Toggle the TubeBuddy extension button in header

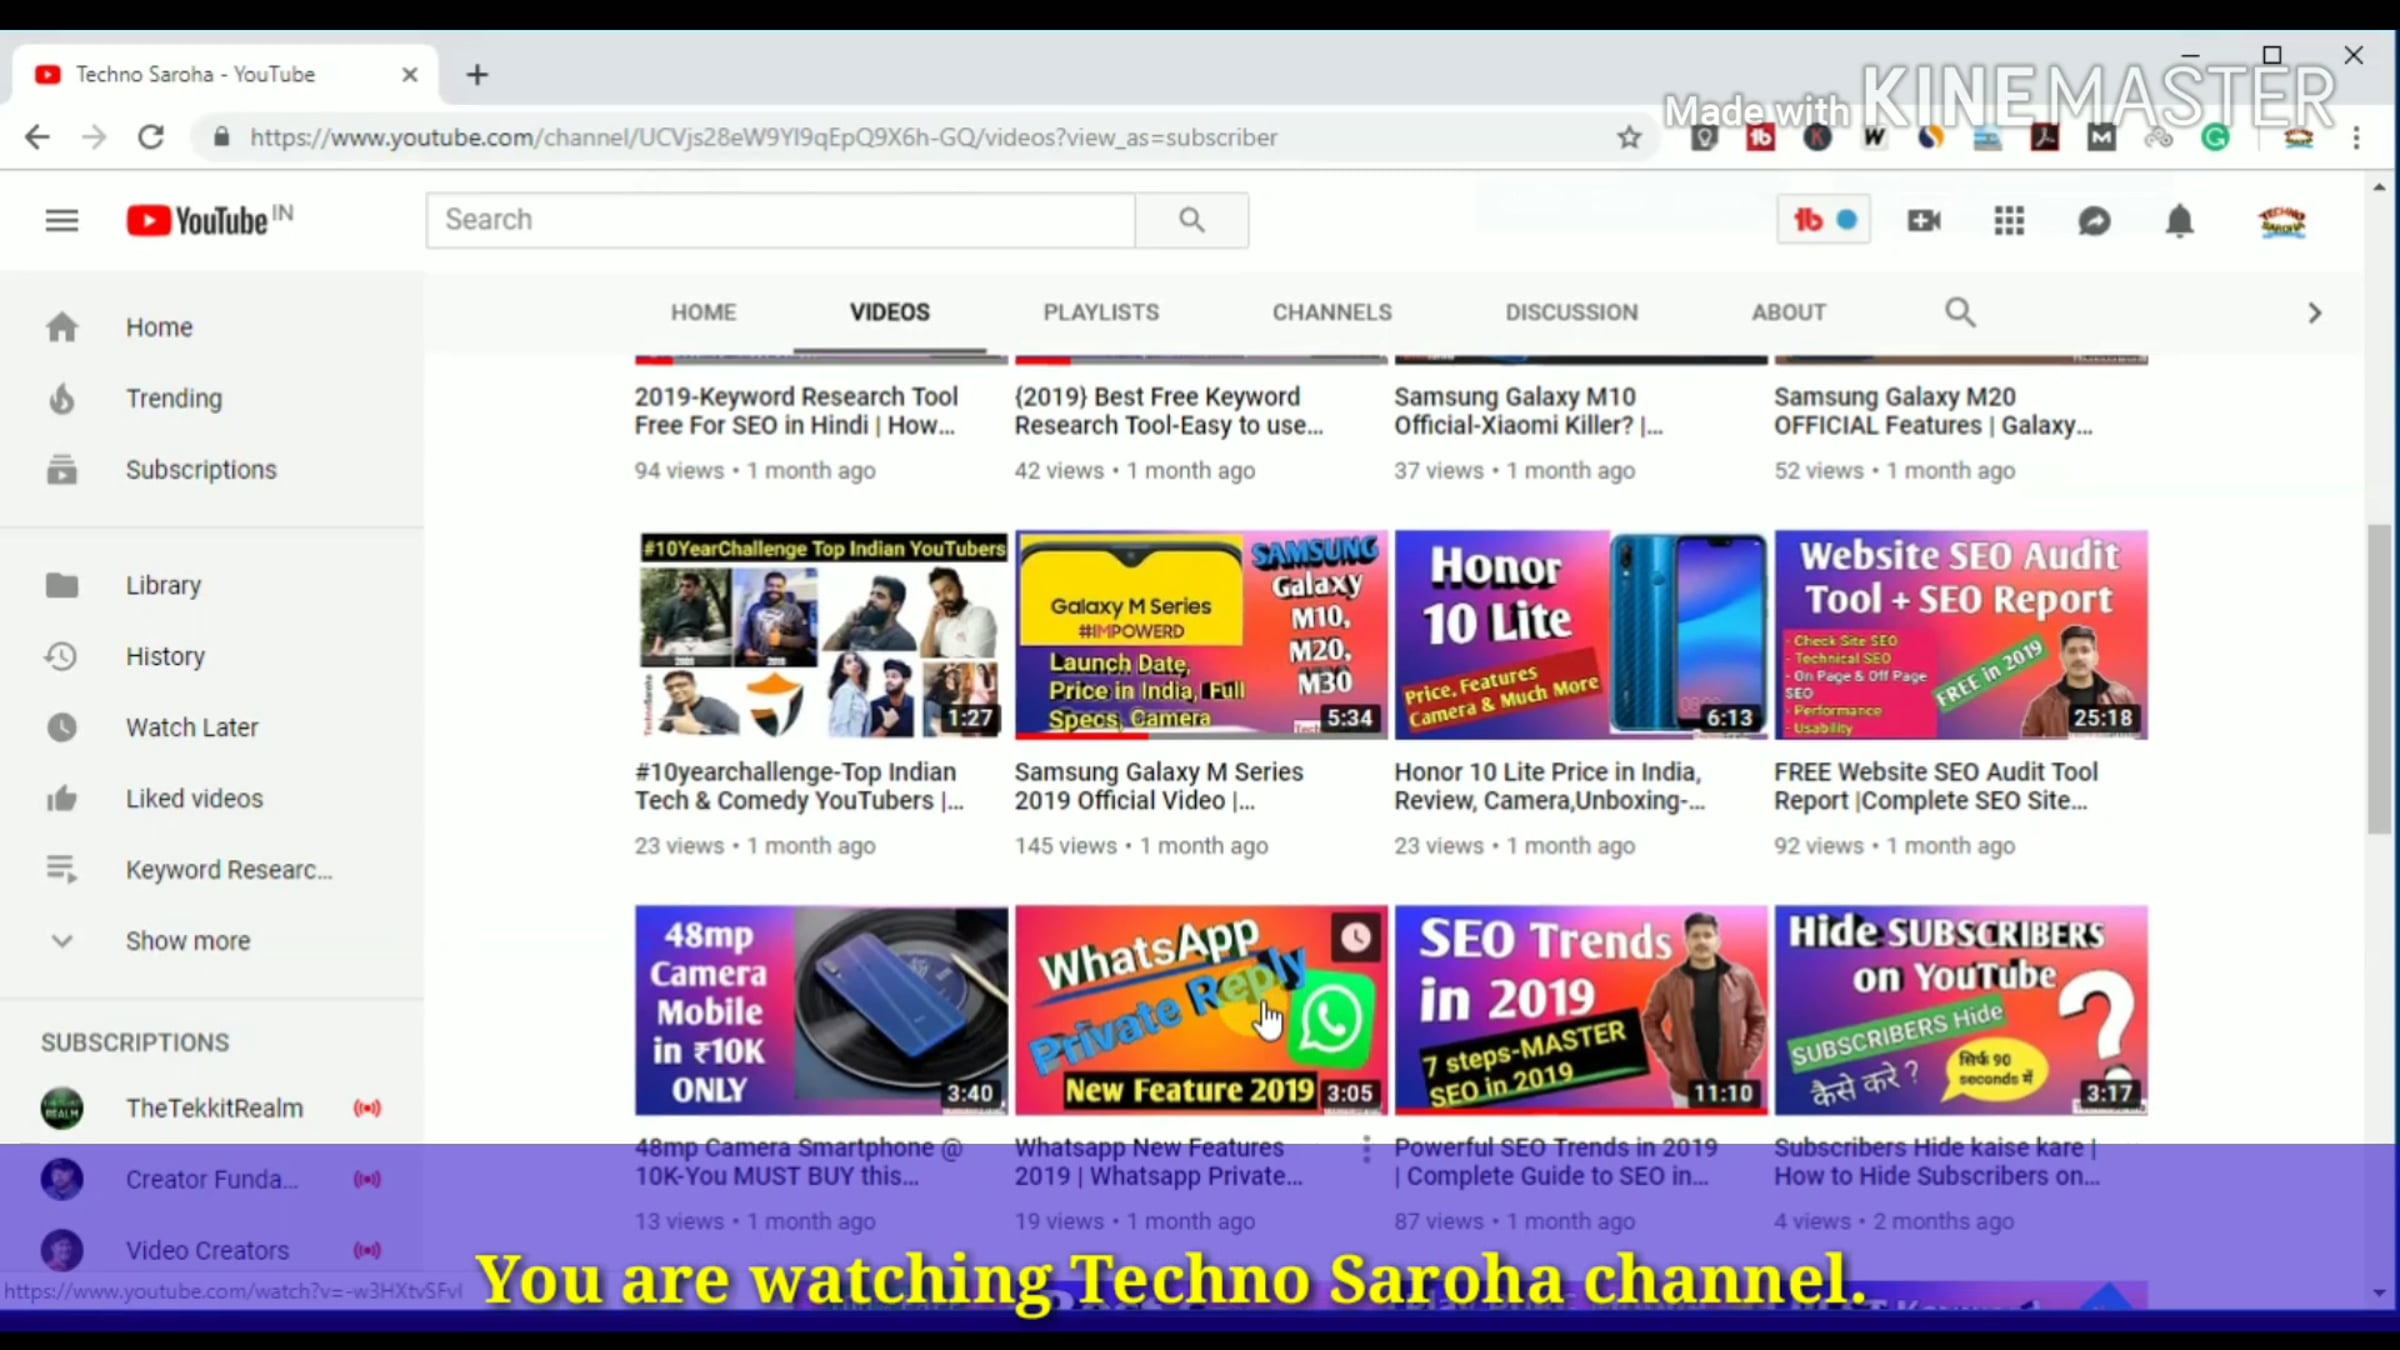1823,220
